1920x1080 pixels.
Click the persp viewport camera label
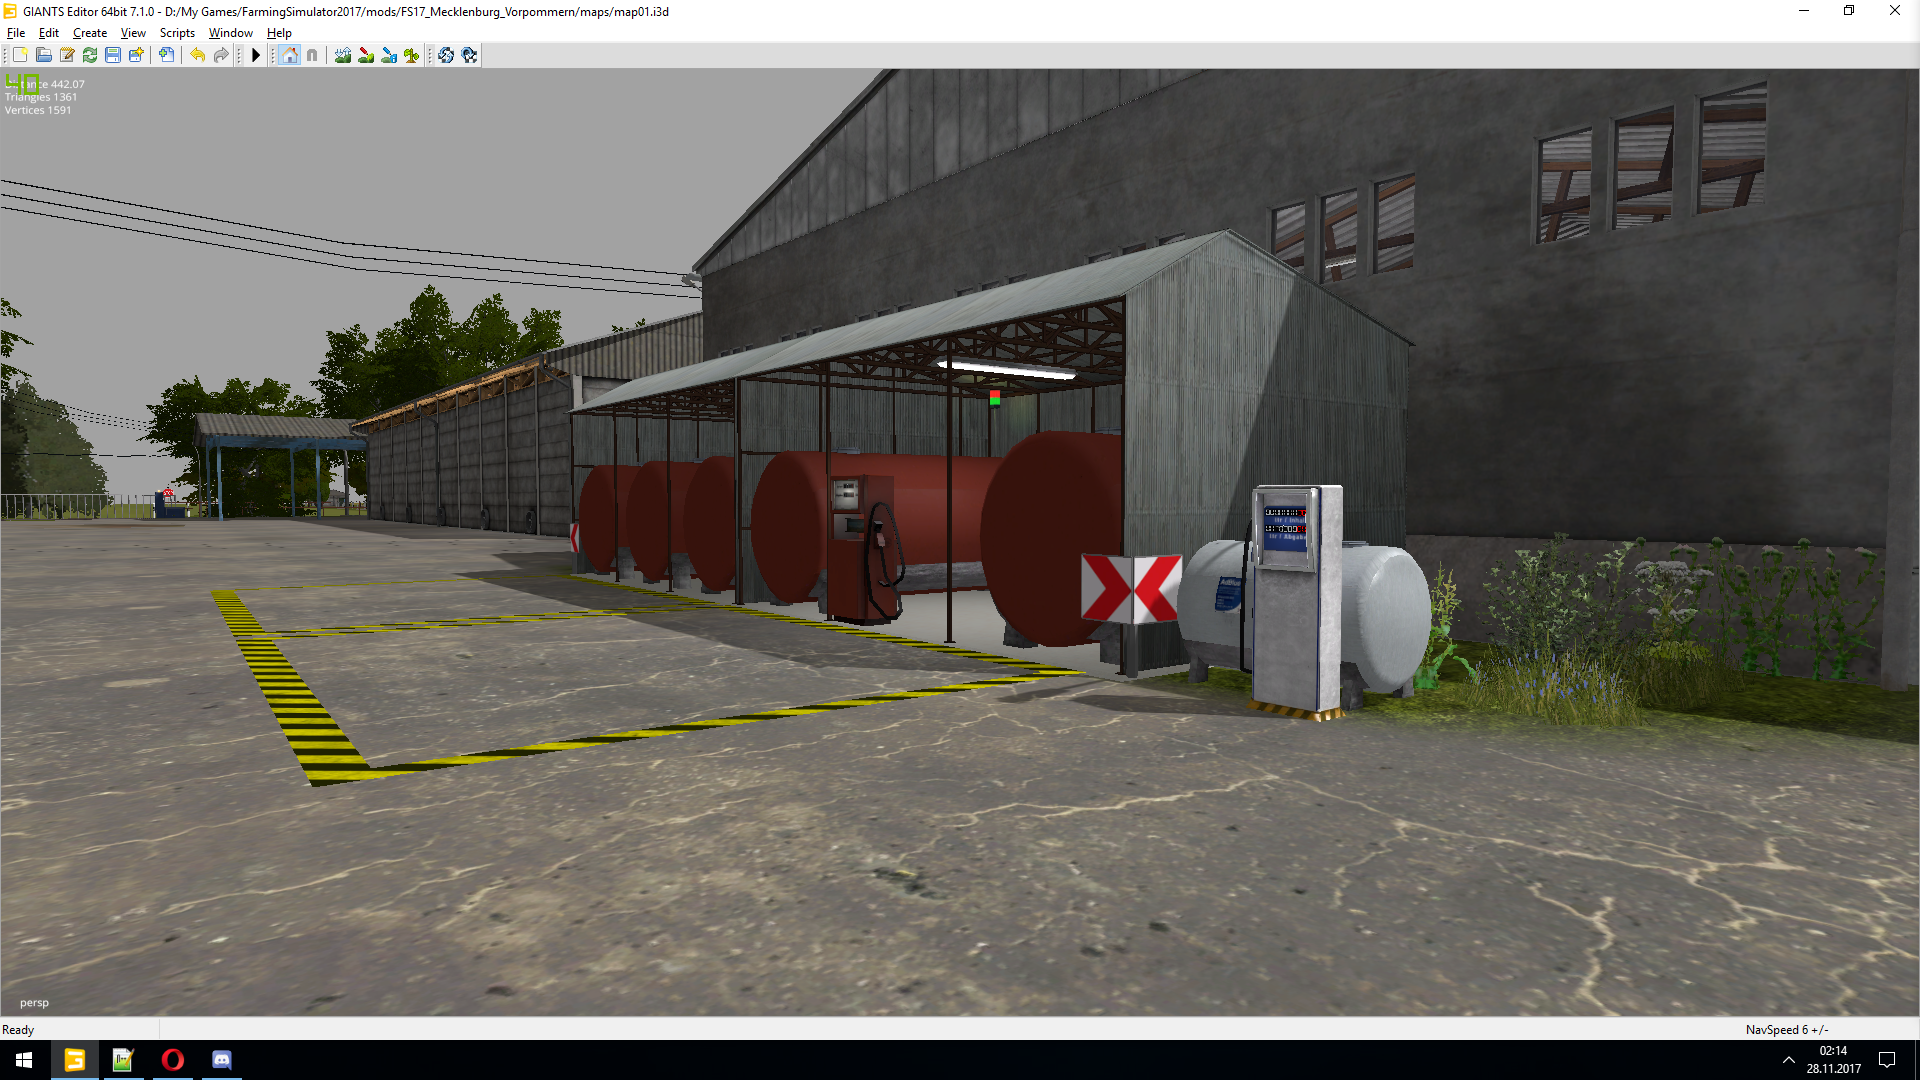(34, 1002)
